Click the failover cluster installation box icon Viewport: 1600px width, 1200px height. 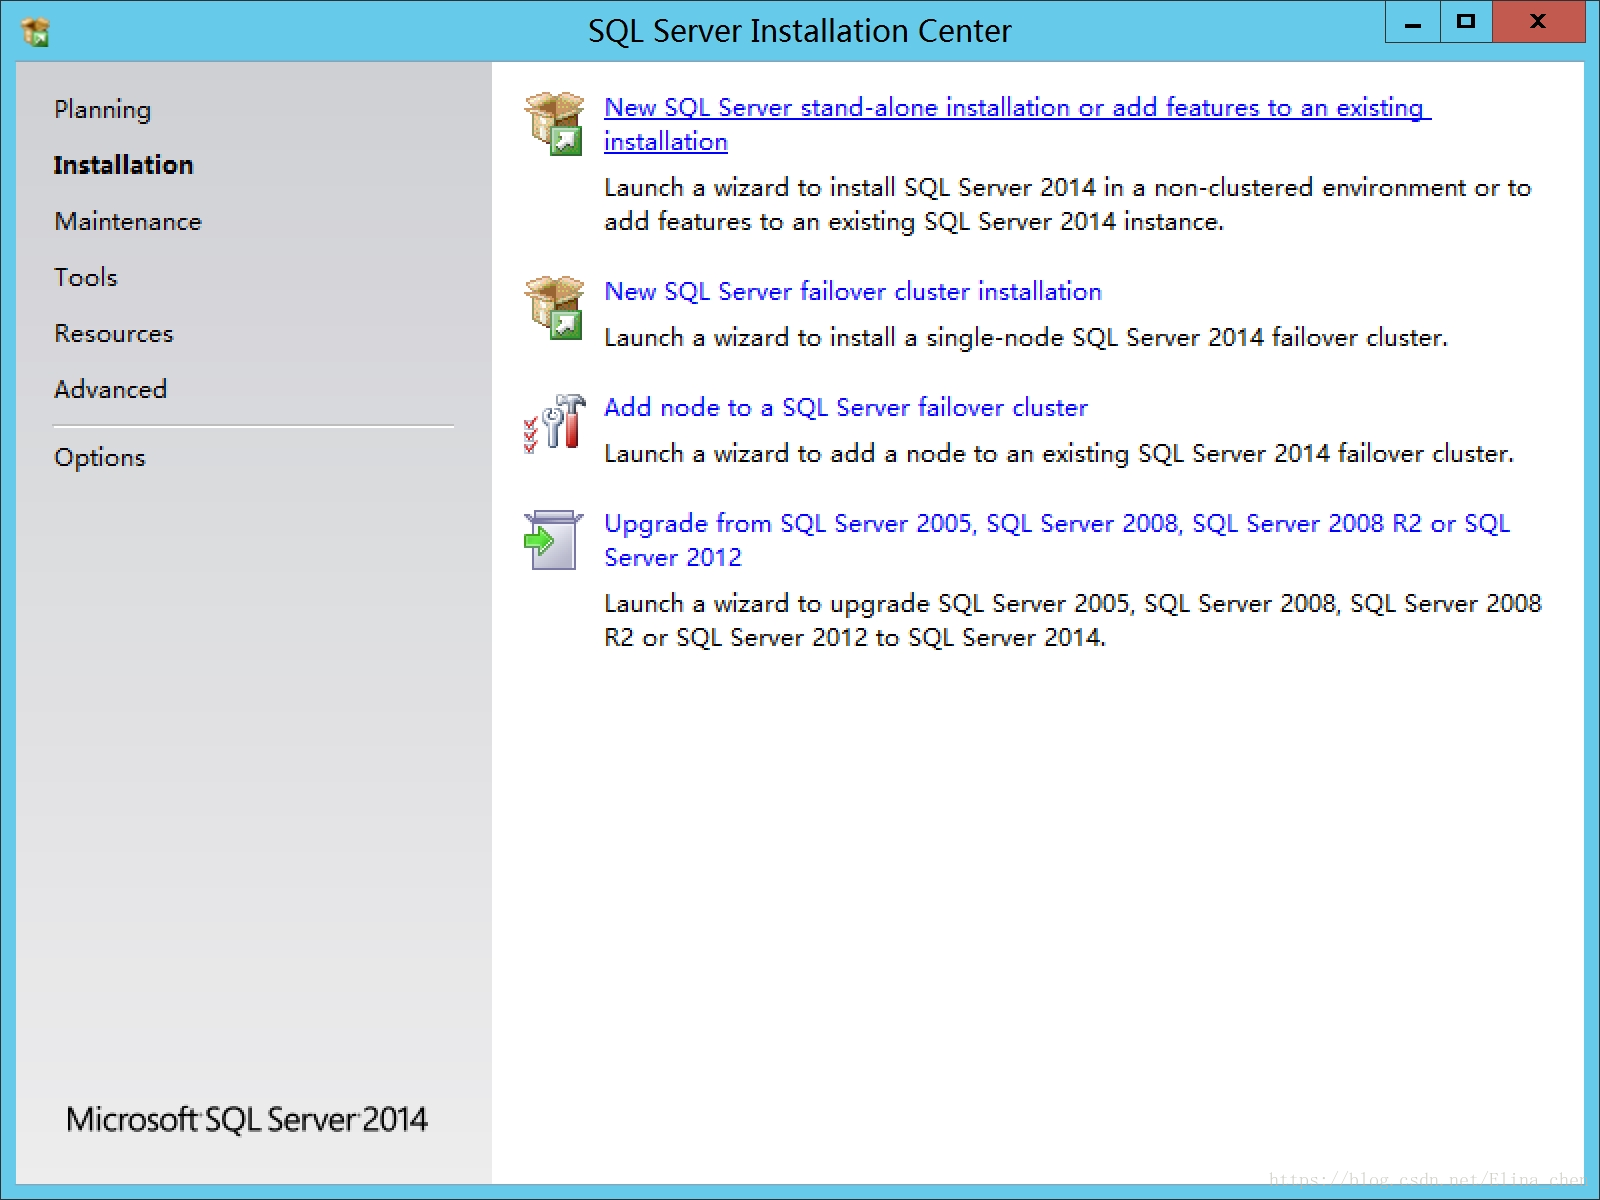pyautogui.click(x=554, y=308)
